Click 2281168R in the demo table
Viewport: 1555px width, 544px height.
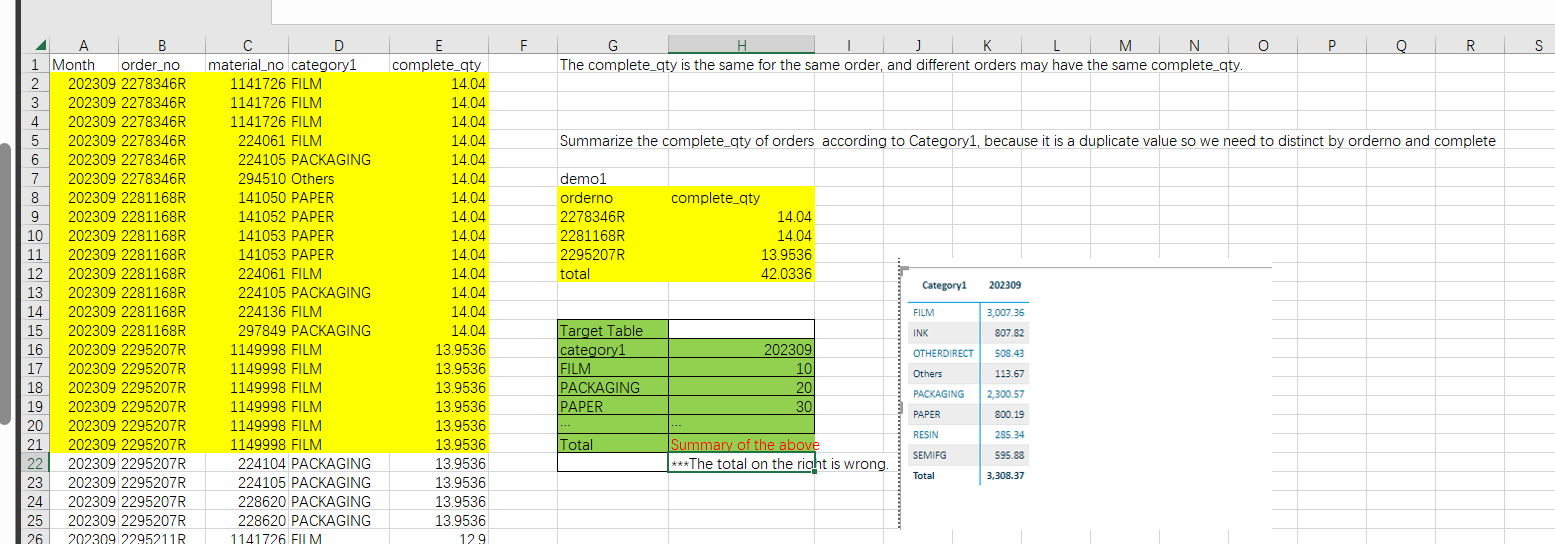click(x=612, y=236)
